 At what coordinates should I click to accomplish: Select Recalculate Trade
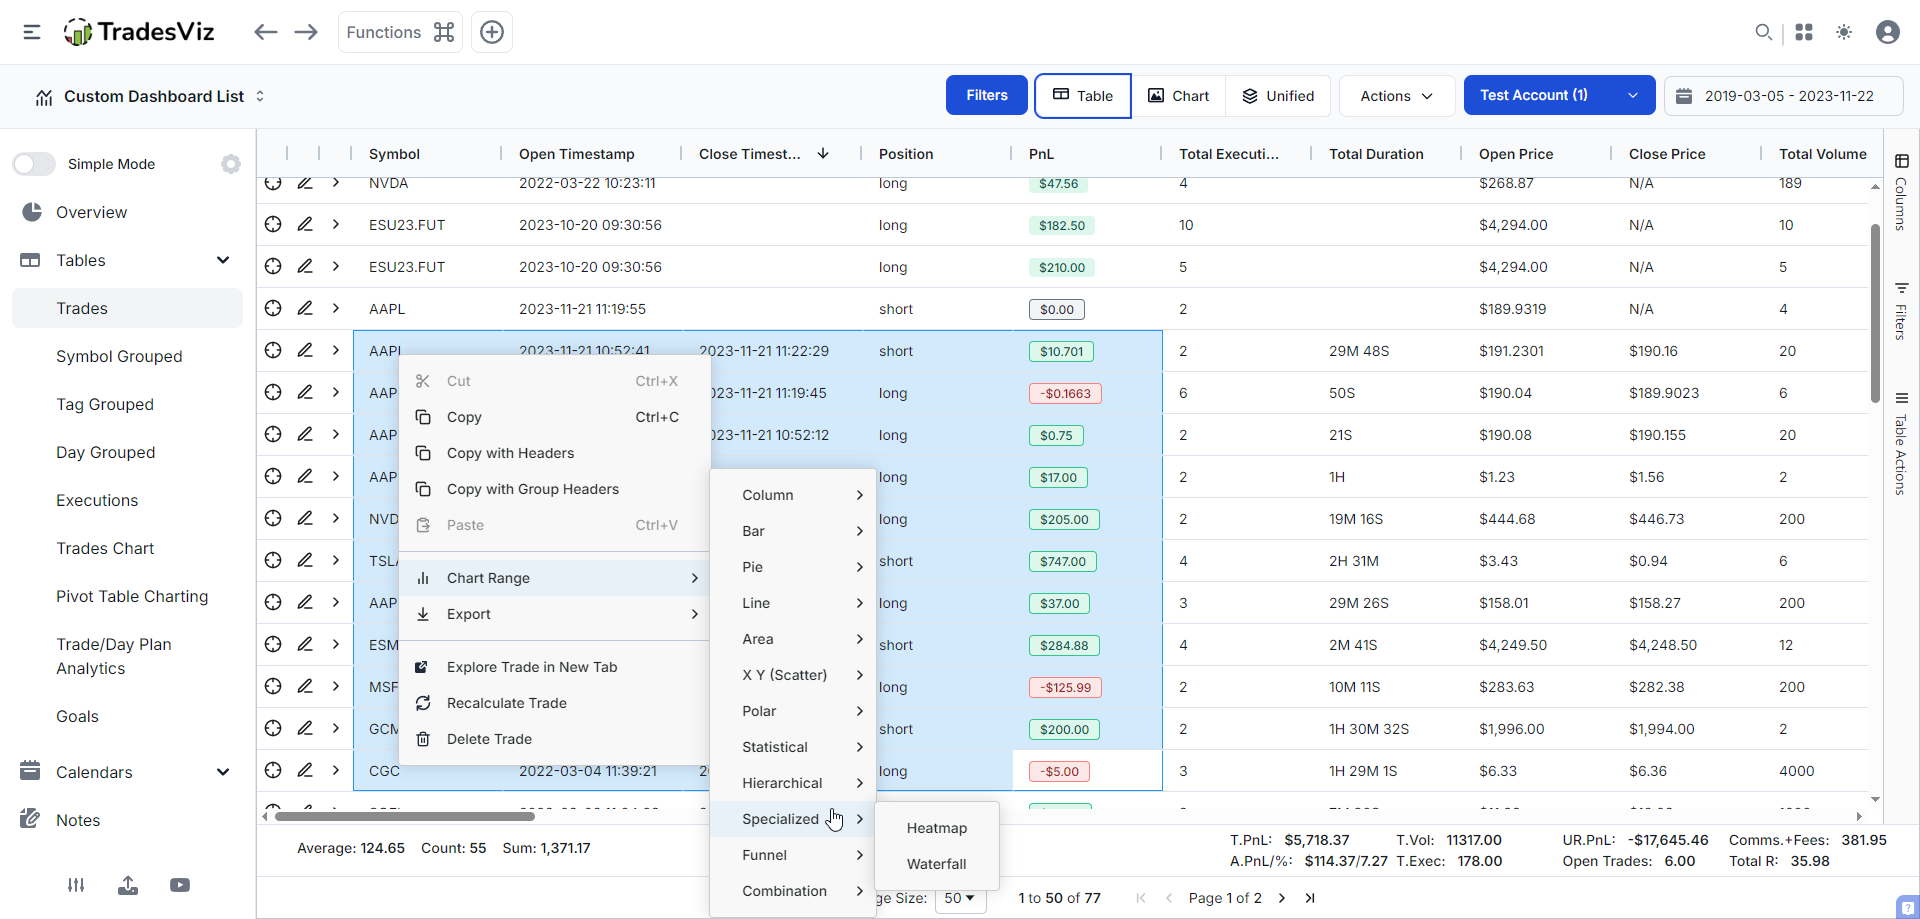pos(555,703)
